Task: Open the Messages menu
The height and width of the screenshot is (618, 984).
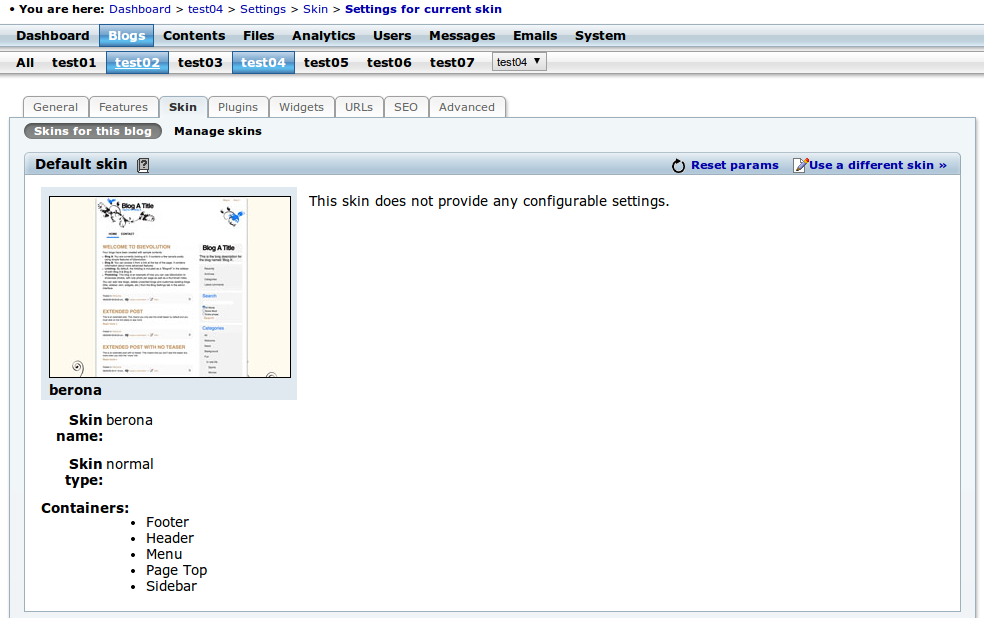Action: click(x=462, y=36)
